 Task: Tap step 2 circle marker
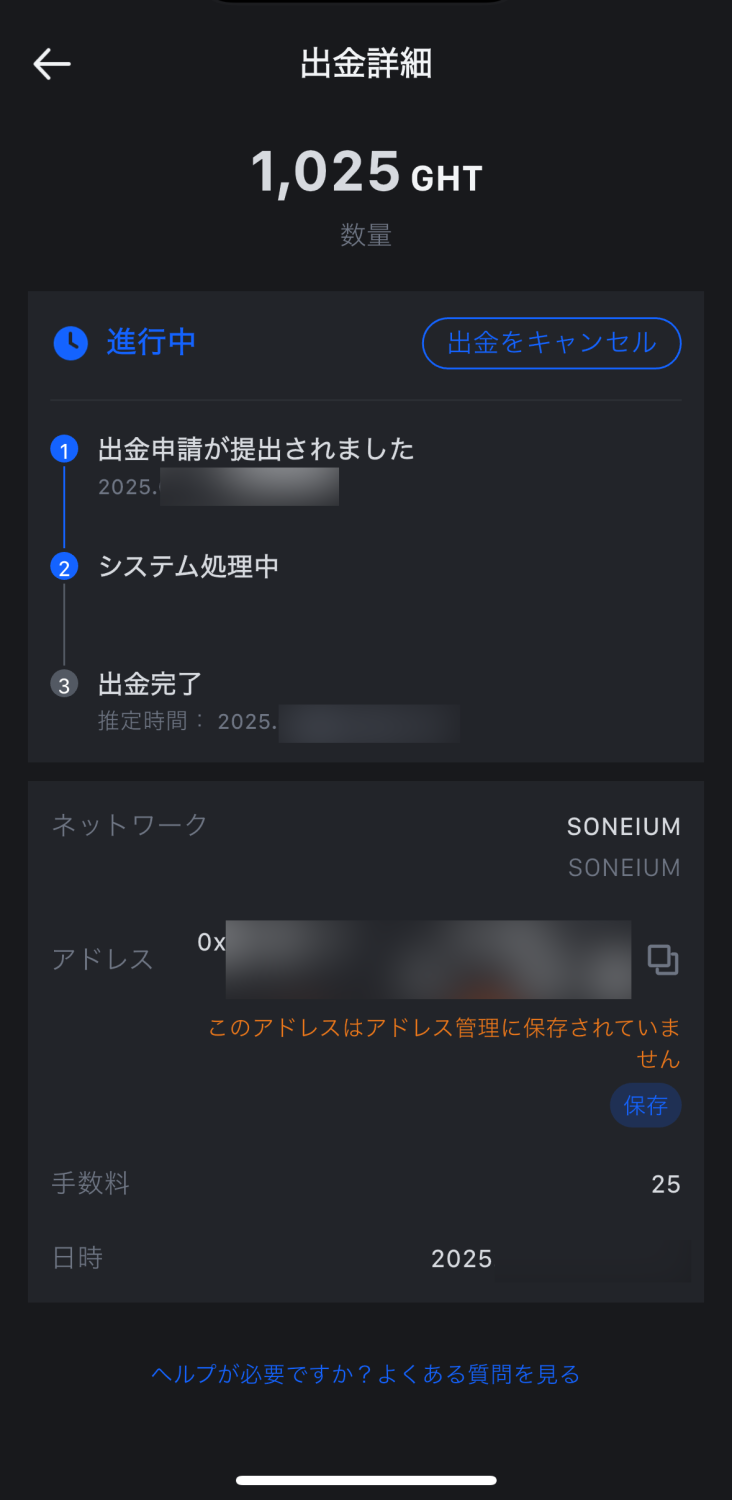click(x=64, y=568)
